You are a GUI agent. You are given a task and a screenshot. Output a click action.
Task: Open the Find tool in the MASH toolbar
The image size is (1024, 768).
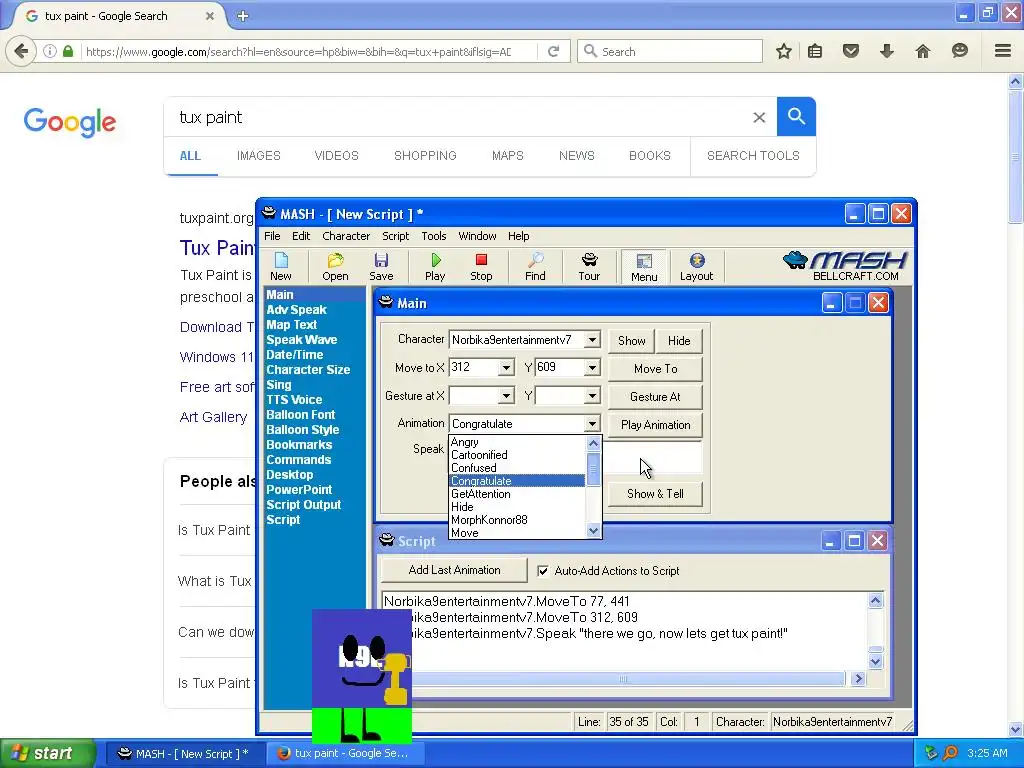coord(536,266)
